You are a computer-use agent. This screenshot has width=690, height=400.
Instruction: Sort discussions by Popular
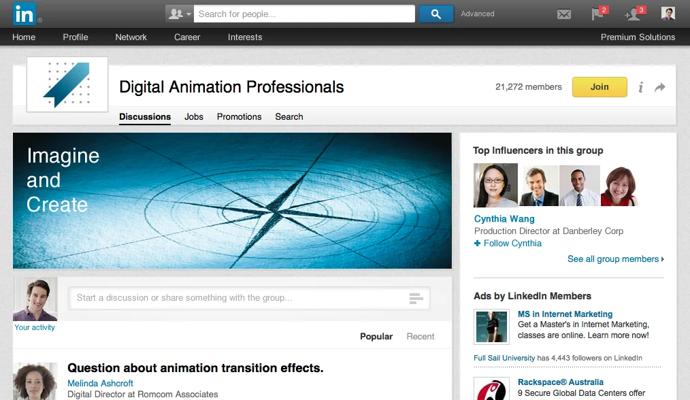pos(376,336)
